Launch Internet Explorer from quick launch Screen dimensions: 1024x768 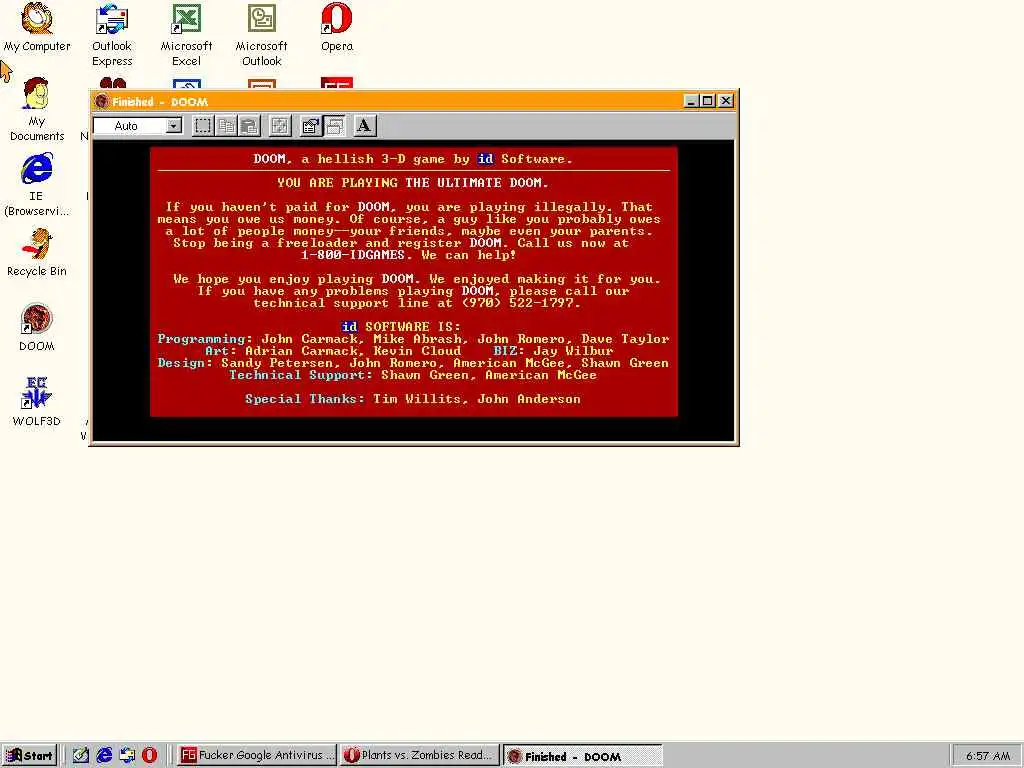tap(104, 756)
